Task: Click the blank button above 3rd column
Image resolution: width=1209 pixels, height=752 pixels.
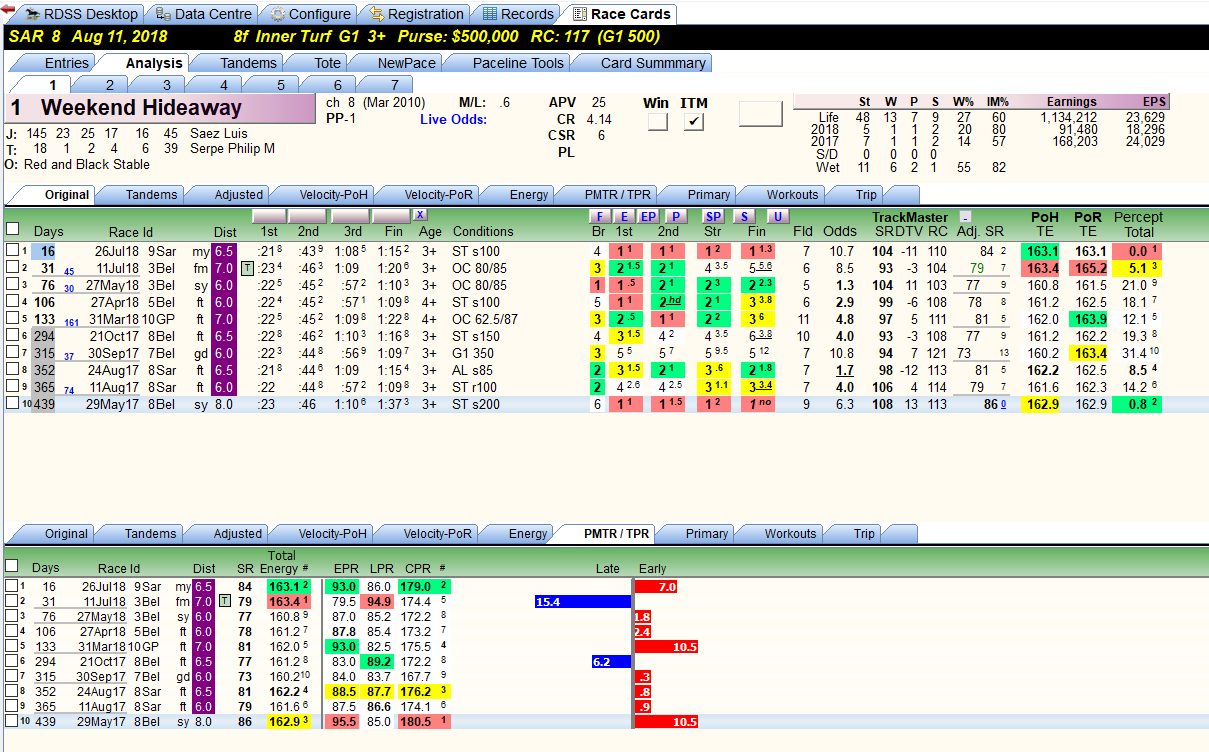Action: [x=349, y=216]
